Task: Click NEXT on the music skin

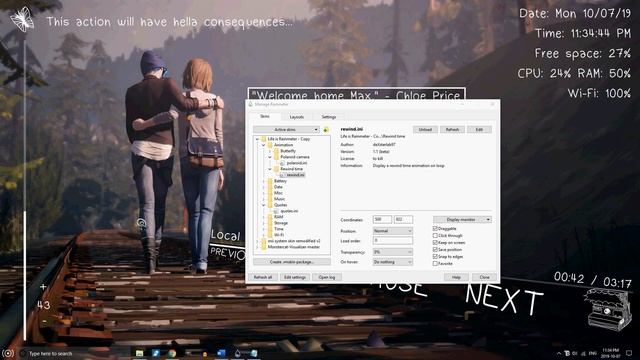Action: click(504, 300)
